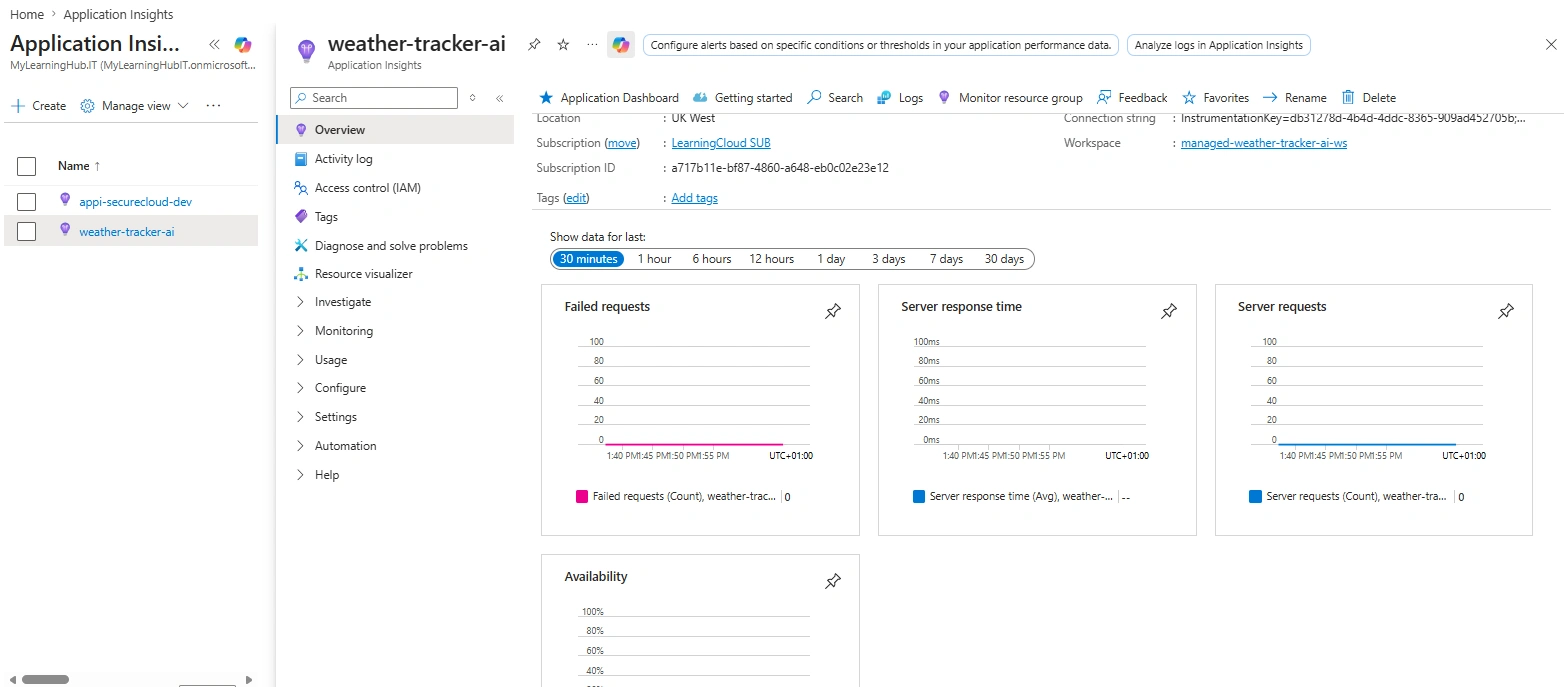Select 1 hour time range

[655, 259]
